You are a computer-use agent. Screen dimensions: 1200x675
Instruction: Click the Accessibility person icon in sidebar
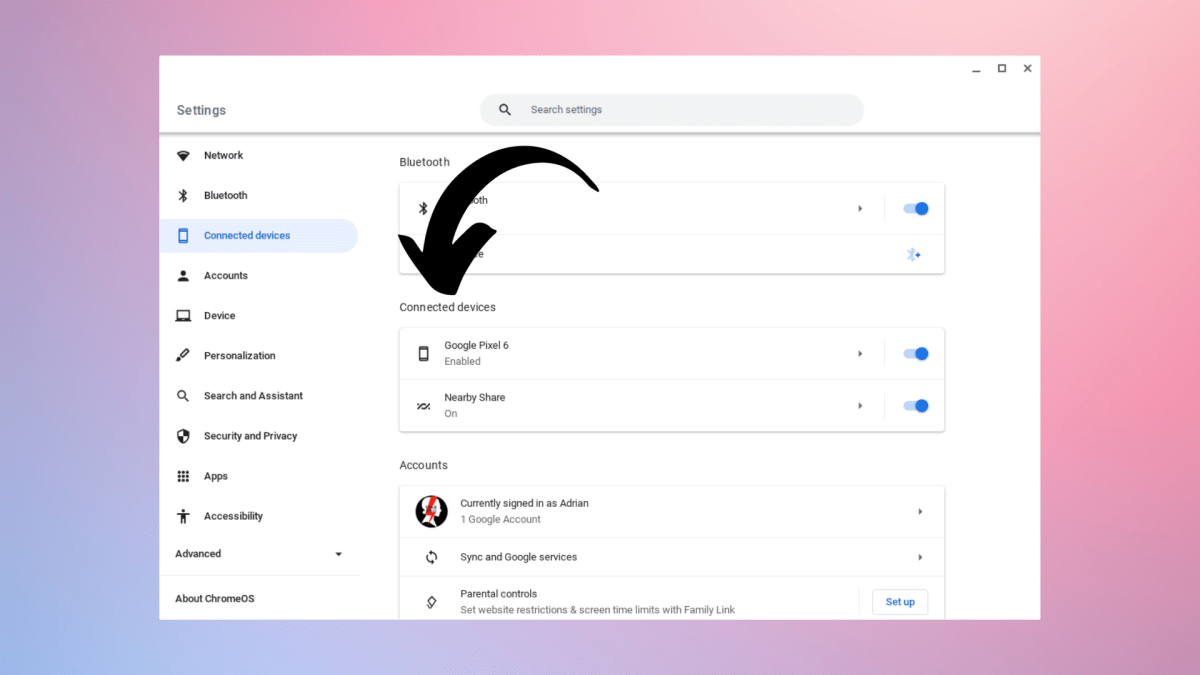pyautogui.click(x=183, y=516)
